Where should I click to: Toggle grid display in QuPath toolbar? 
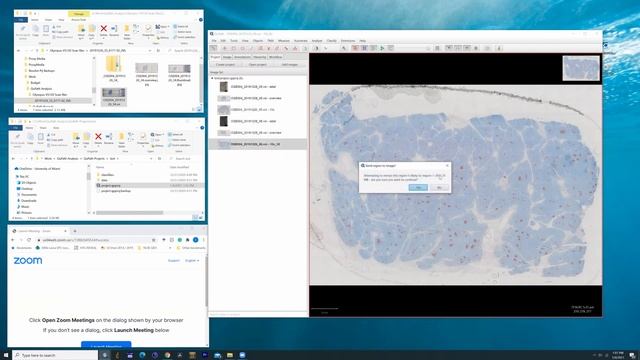(476, 48)
